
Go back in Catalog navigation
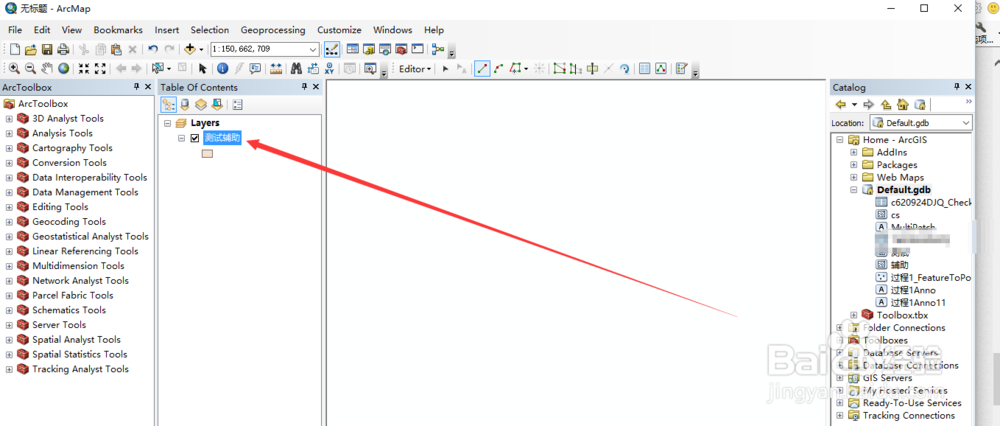point(841,105)
